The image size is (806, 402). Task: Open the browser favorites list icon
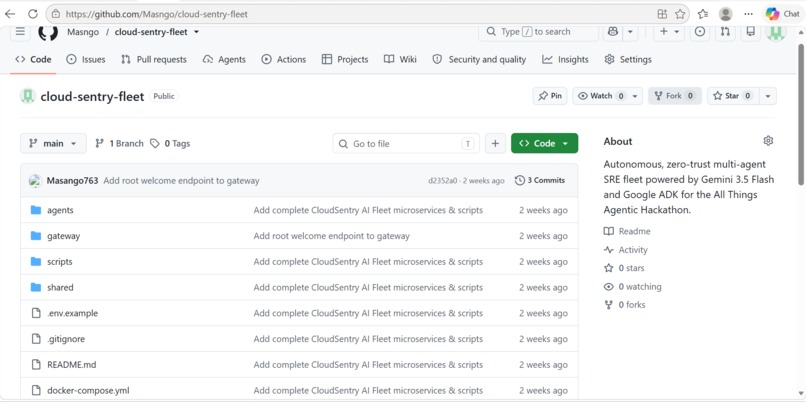(x=703, y=14)
